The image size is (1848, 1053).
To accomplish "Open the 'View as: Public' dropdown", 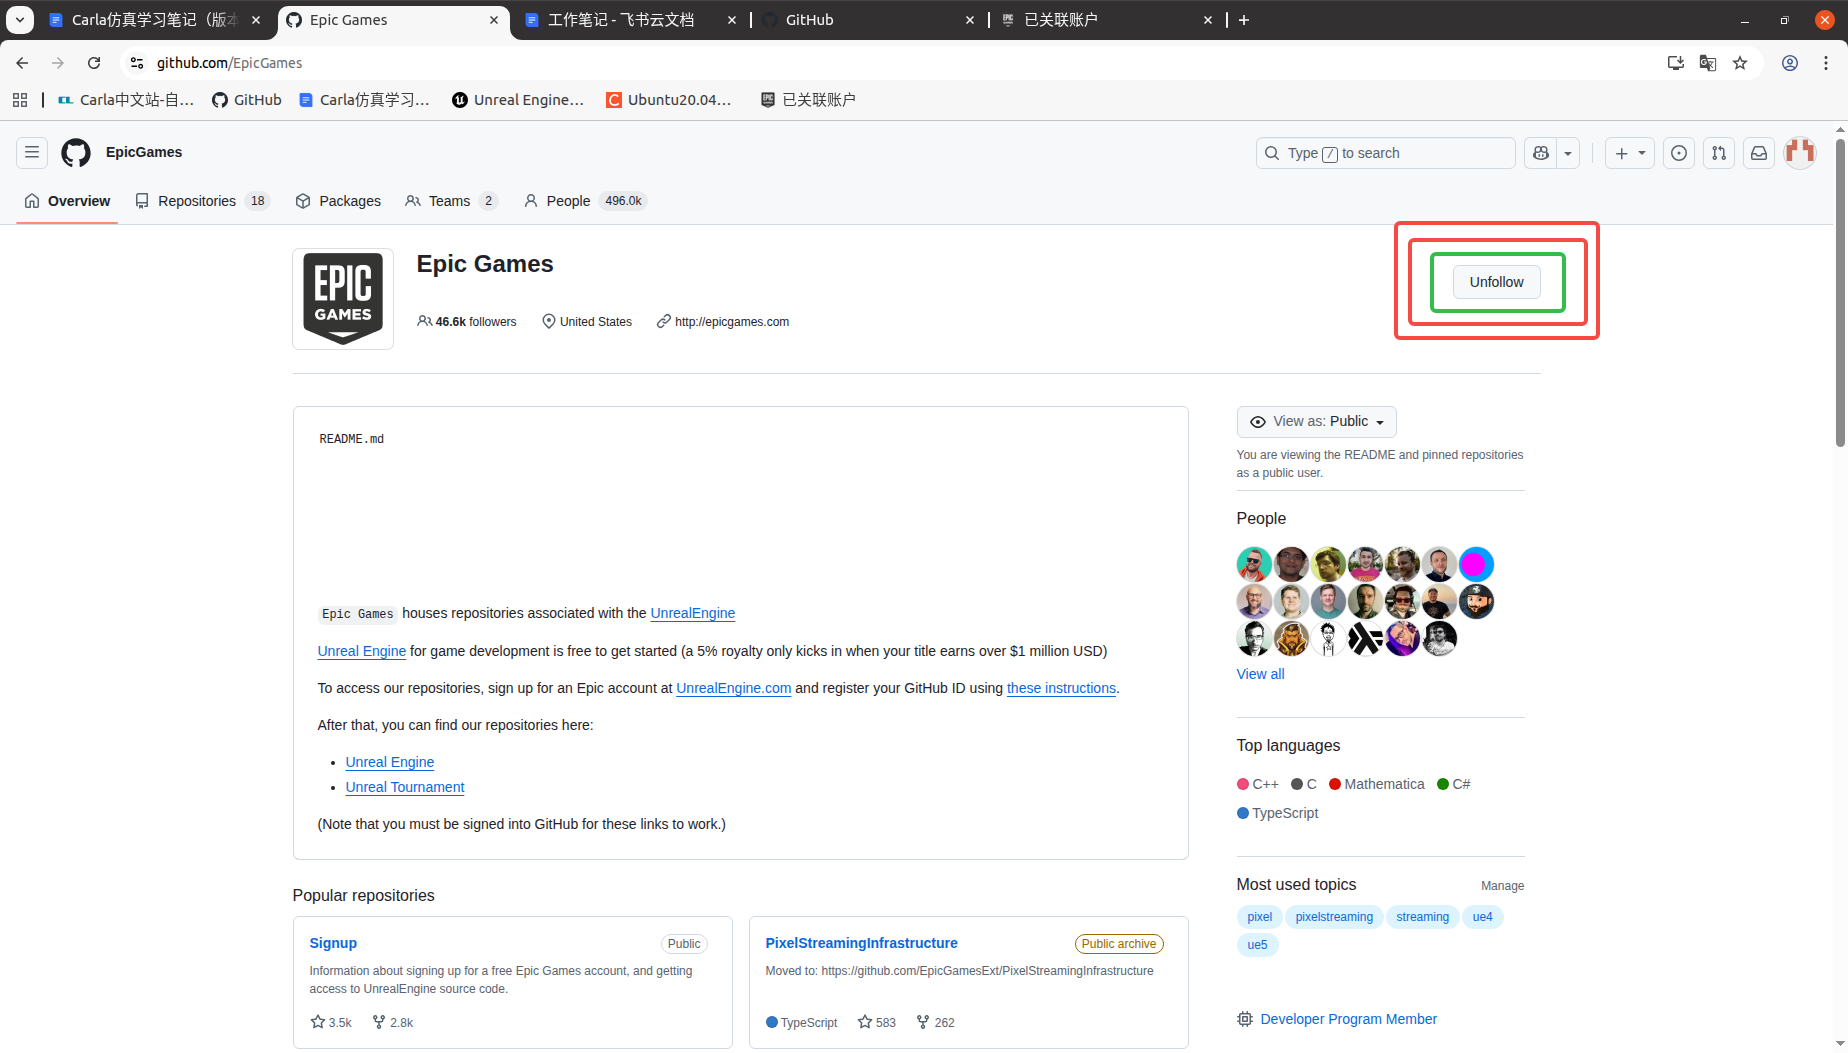I will click(x=1317, y=422).
